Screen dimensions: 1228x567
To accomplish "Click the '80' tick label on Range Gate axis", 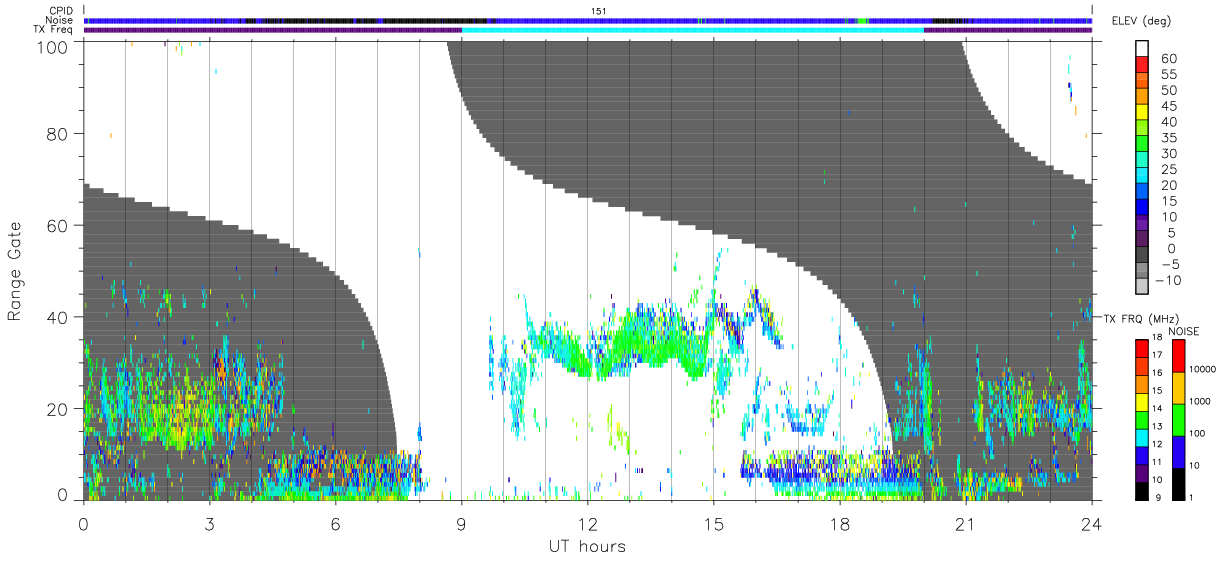I will (56, 134).
